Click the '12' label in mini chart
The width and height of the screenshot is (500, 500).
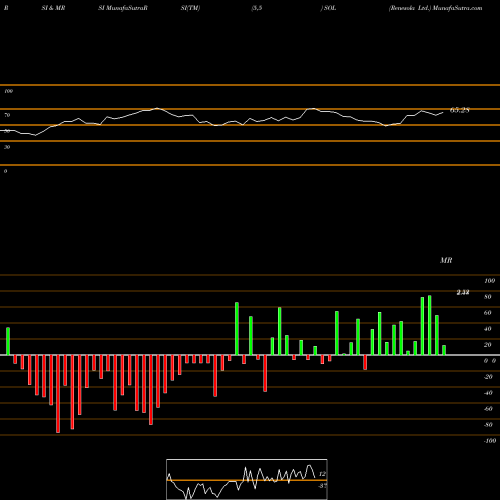(322, 474)
